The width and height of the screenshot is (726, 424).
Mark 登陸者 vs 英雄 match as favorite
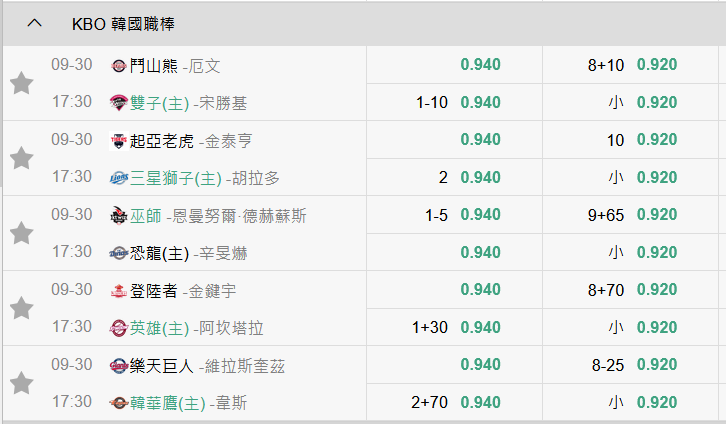(x=21, y=308)
